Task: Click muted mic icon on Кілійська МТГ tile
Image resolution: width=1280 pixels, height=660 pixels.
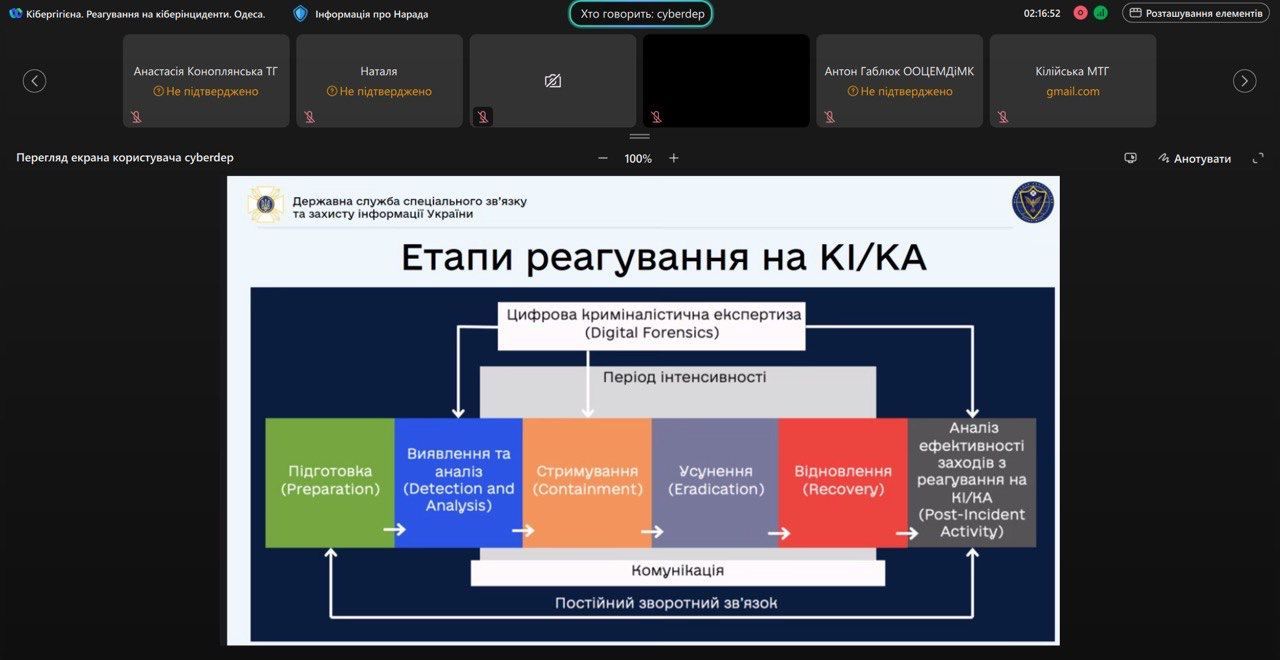Action: point(1002,117)
